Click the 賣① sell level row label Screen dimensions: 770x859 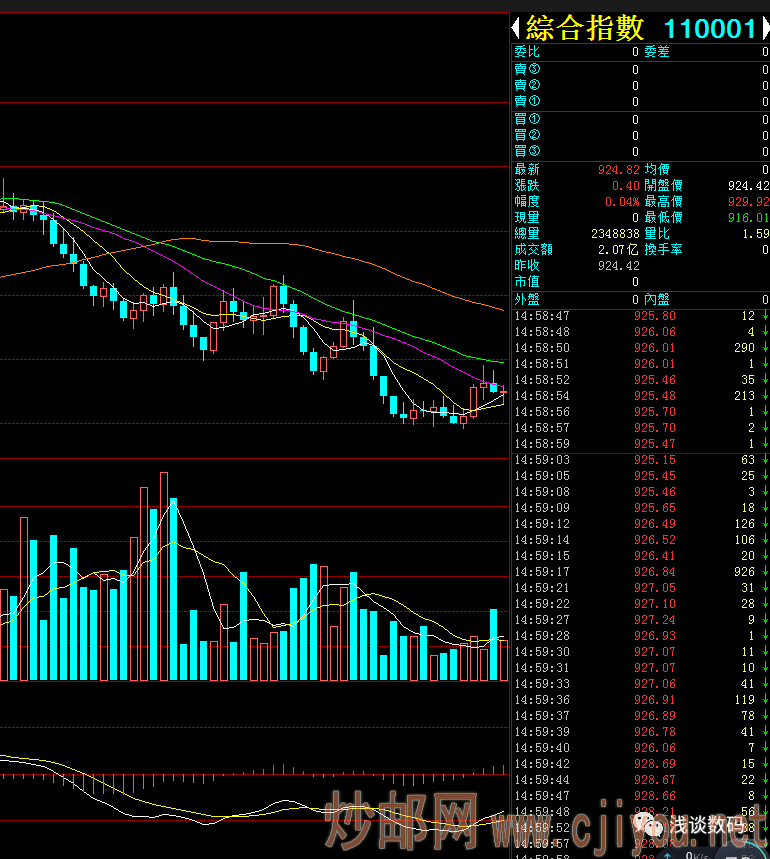(x=527, y=101)
